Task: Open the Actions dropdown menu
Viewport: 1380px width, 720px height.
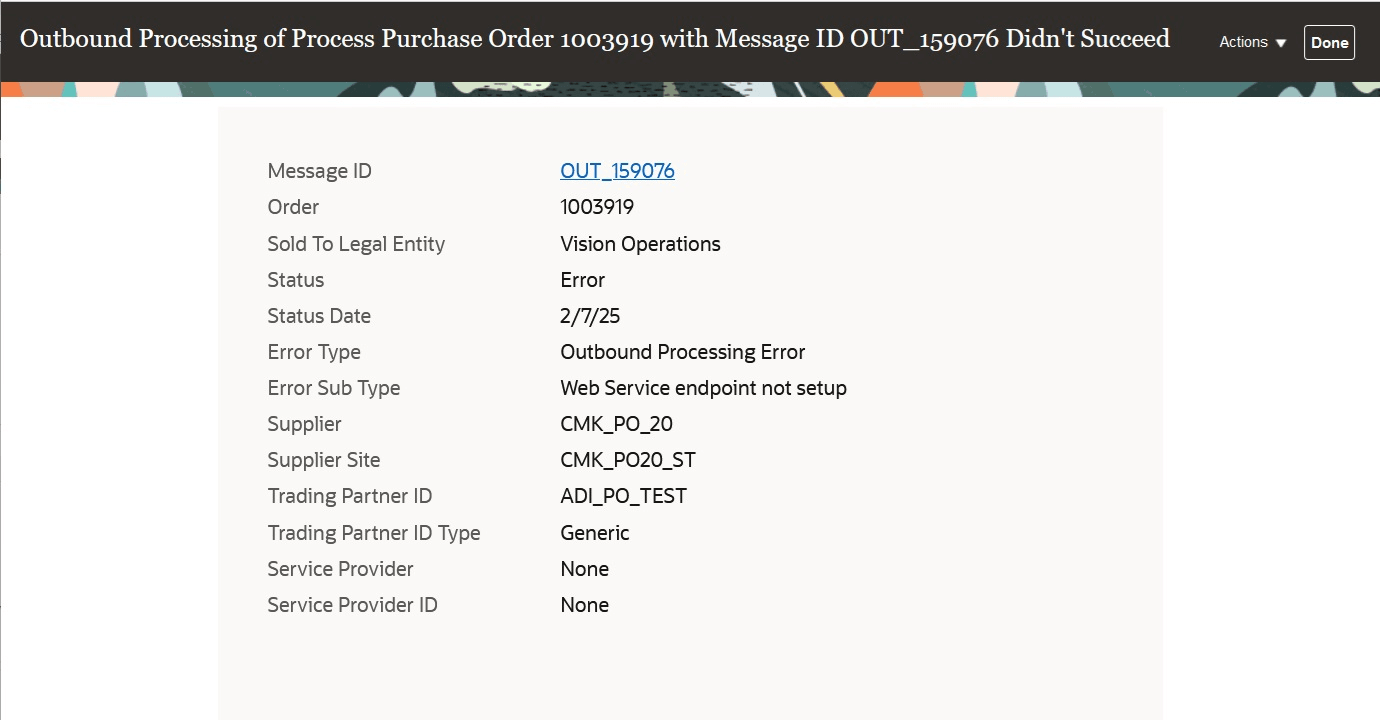Action: pyautogui.click(x=1245, y=42)
